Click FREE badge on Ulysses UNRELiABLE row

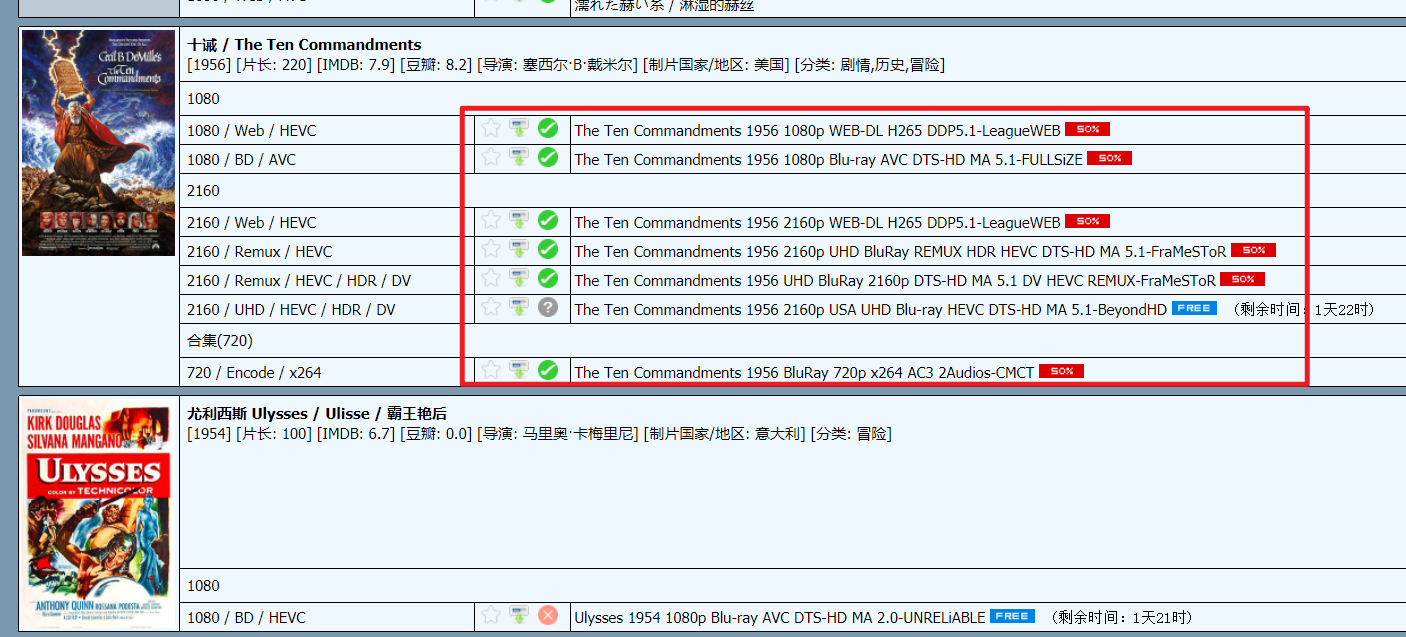coord(1012,616)
